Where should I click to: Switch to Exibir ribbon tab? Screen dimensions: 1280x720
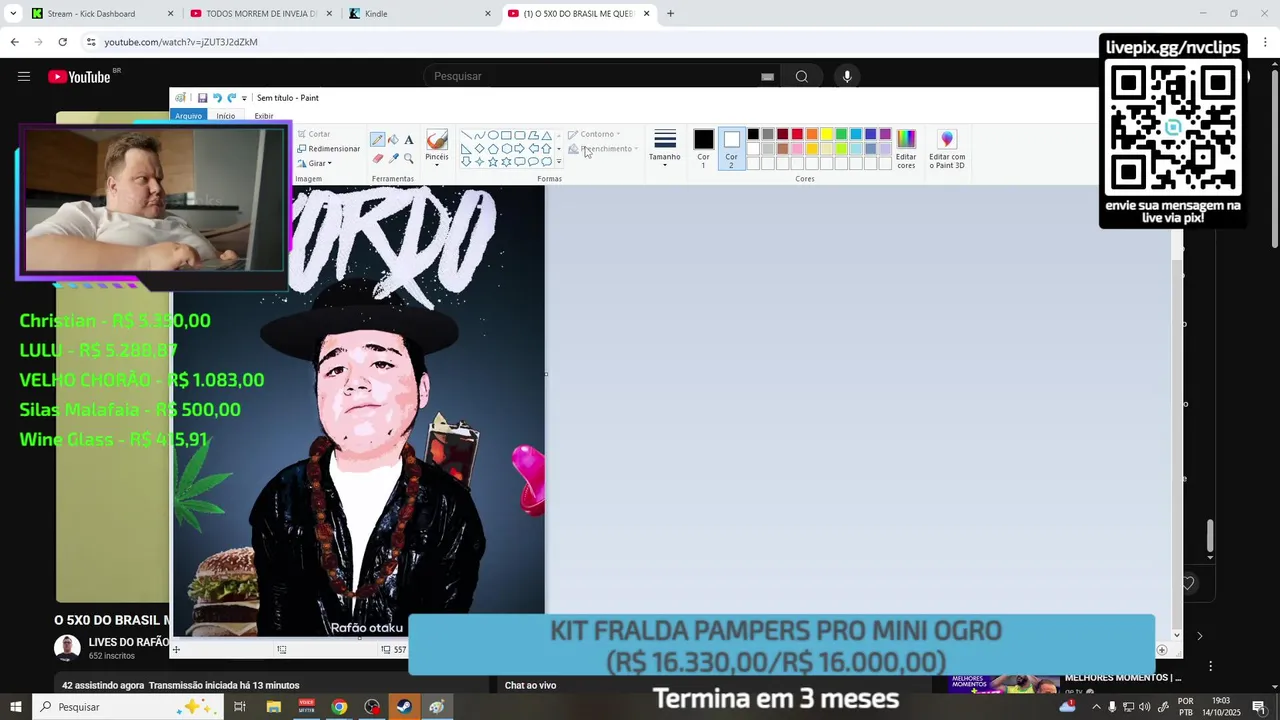click(x=264, y=116)
